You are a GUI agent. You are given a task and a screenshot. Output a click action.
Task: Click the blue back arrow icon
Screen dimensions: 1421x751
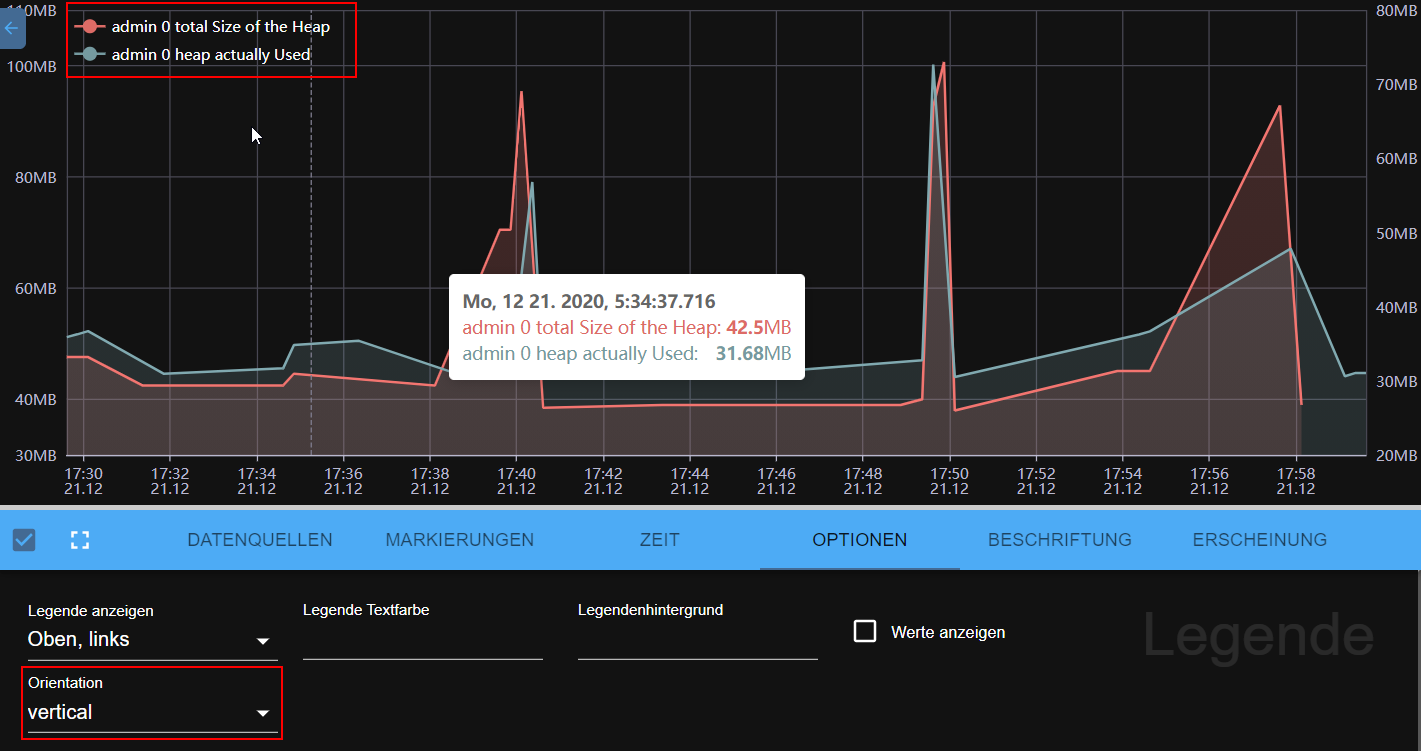[x=13, y=28]
